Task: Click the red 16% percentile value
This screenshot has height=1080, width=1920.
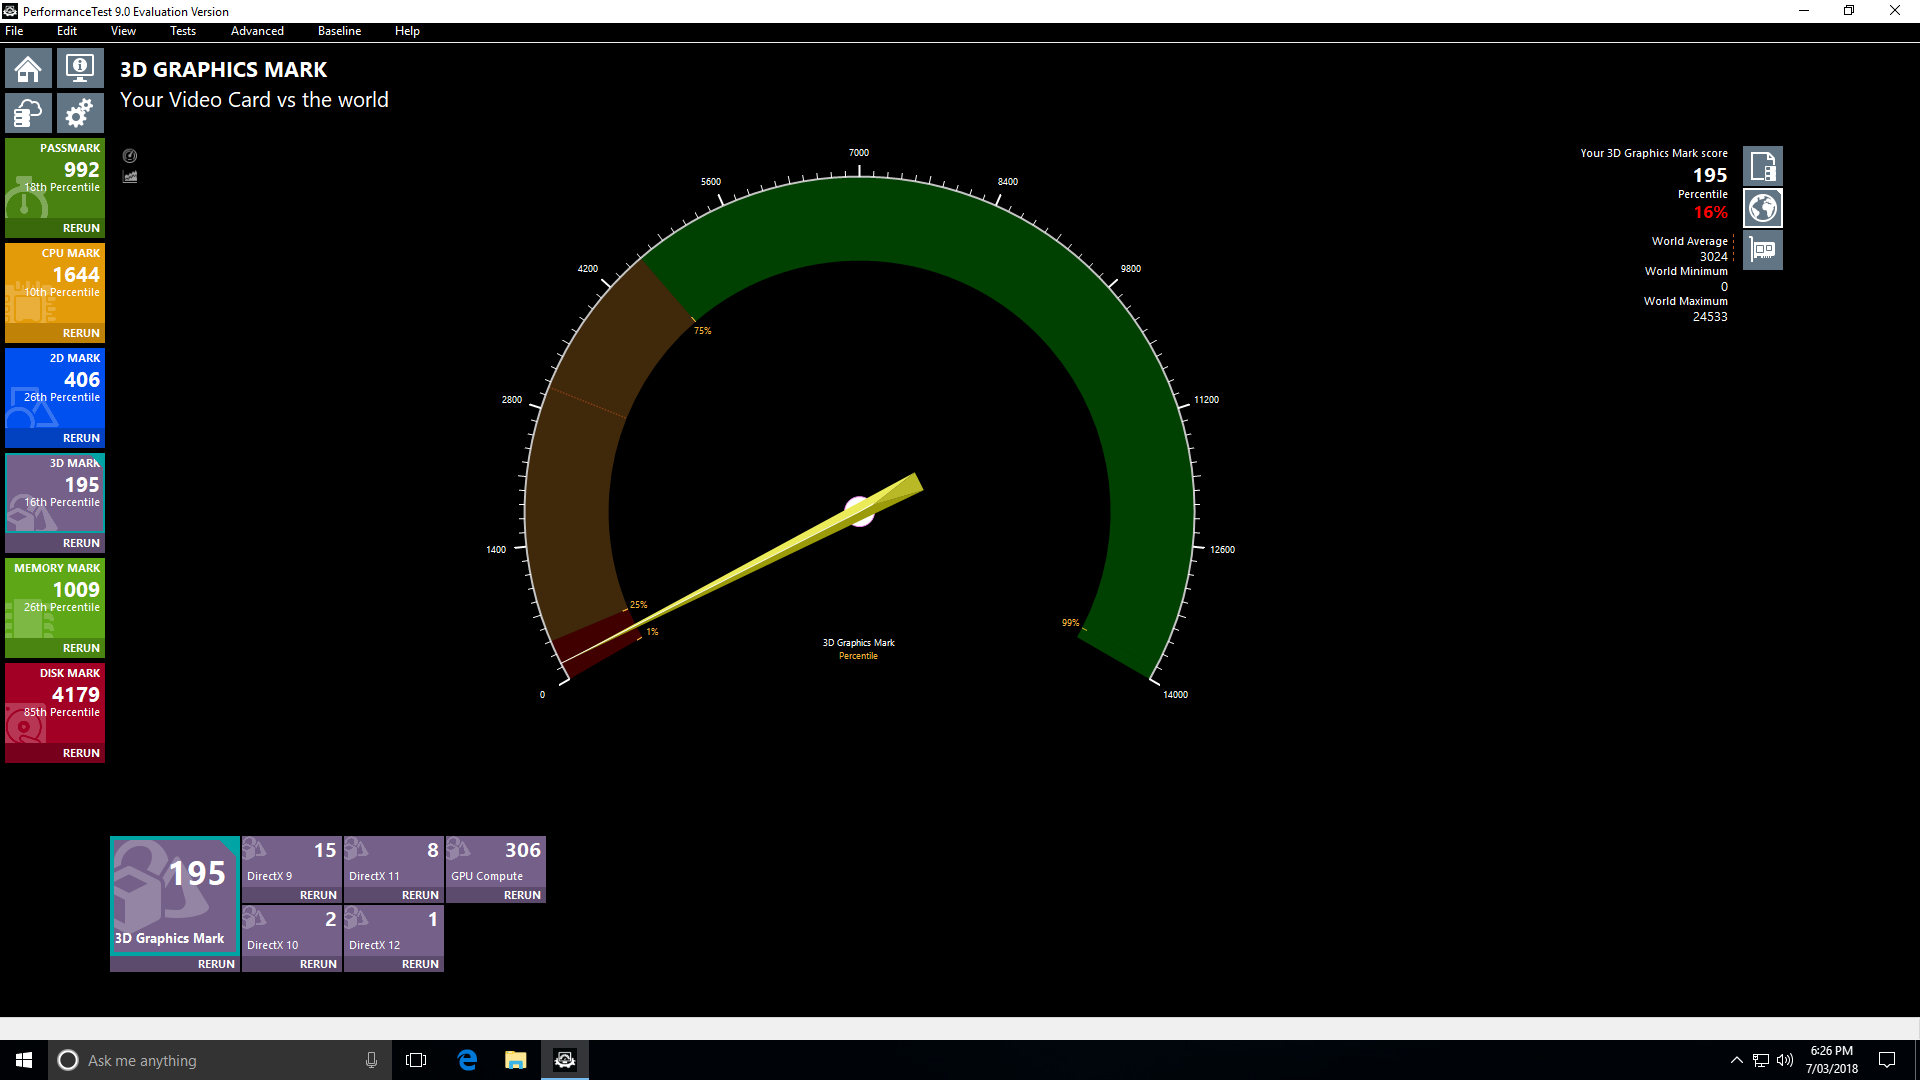Action: pos(1710,212)
